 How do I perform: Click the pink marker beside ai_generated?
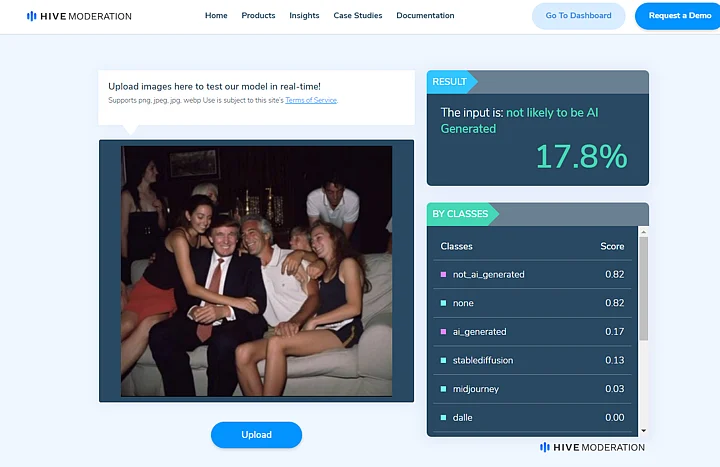click(443, 332)
